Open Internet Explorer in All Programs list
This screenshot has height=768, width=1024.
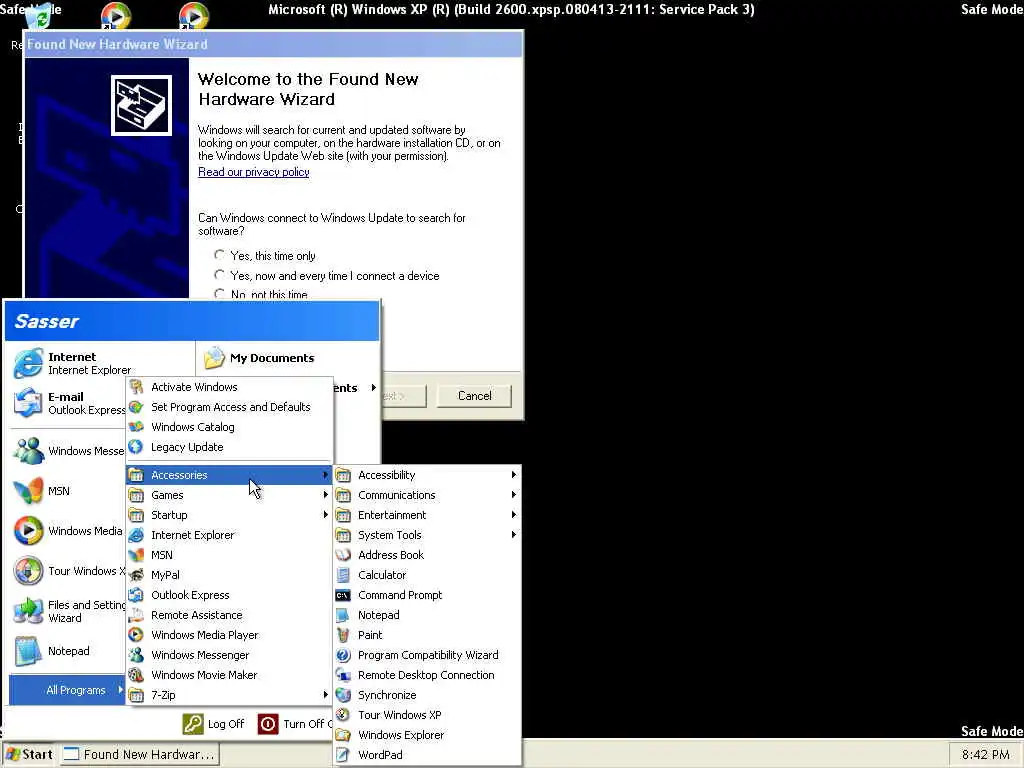click(229, 535)
